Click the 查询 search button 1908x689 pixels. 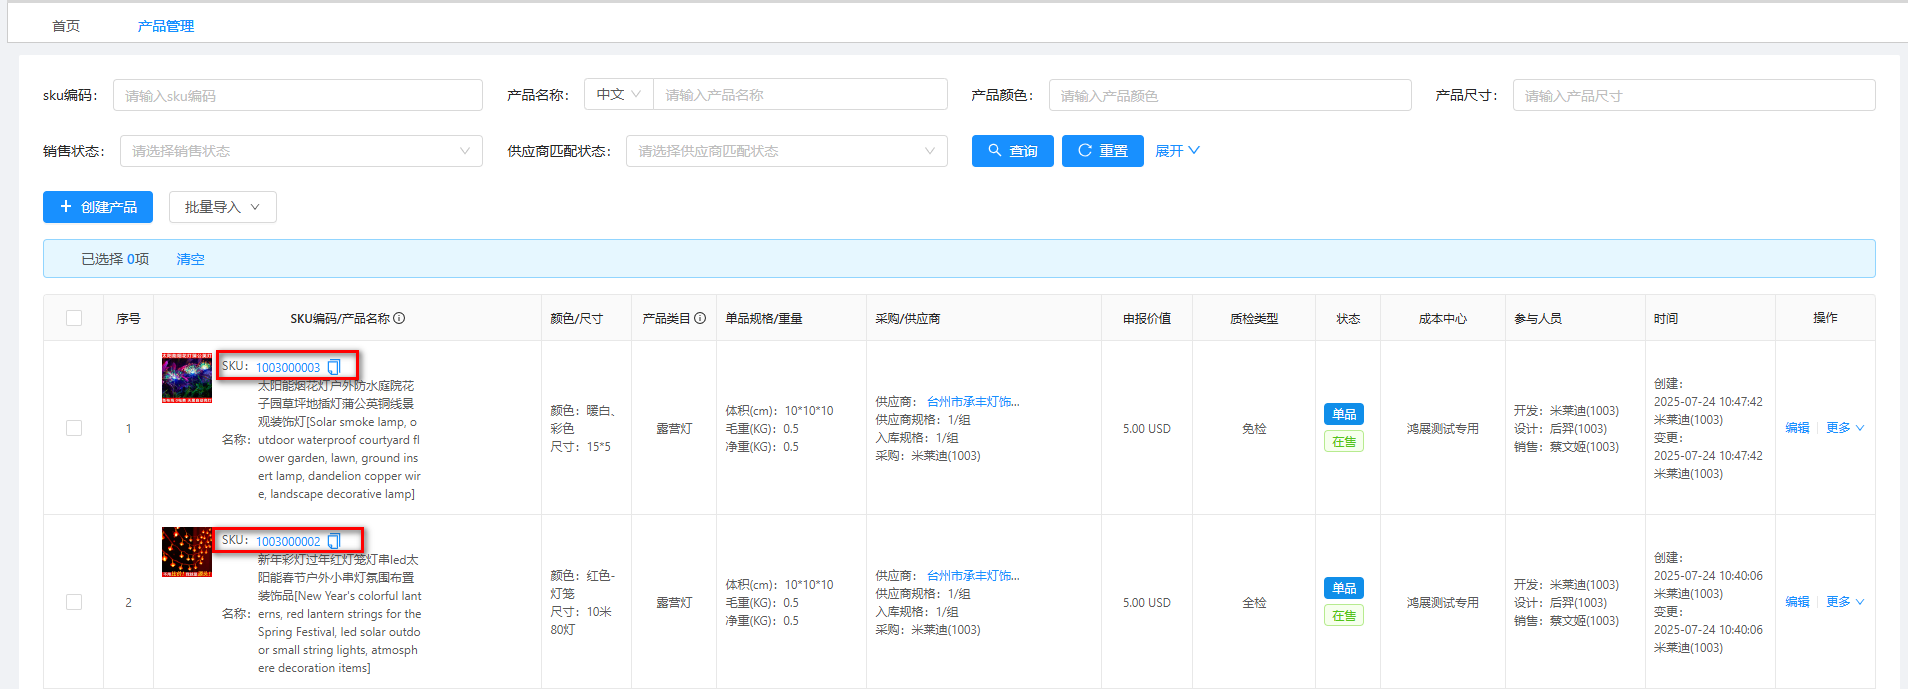click(x=1012, y=151)
